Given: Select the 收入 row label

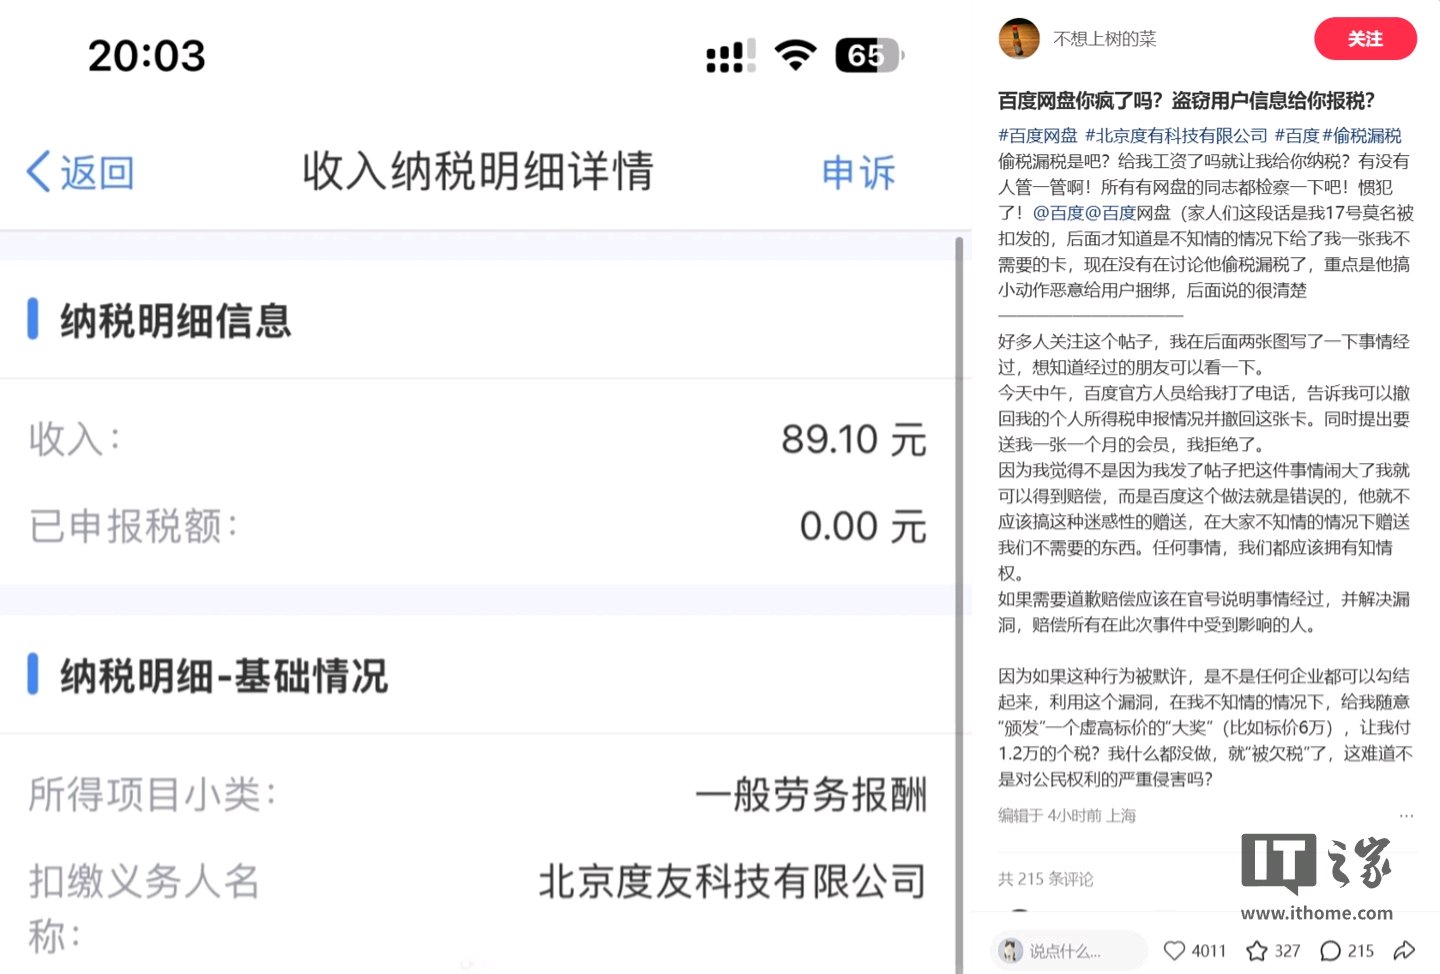Looking at the screenshot, I should tap(75, 439).
